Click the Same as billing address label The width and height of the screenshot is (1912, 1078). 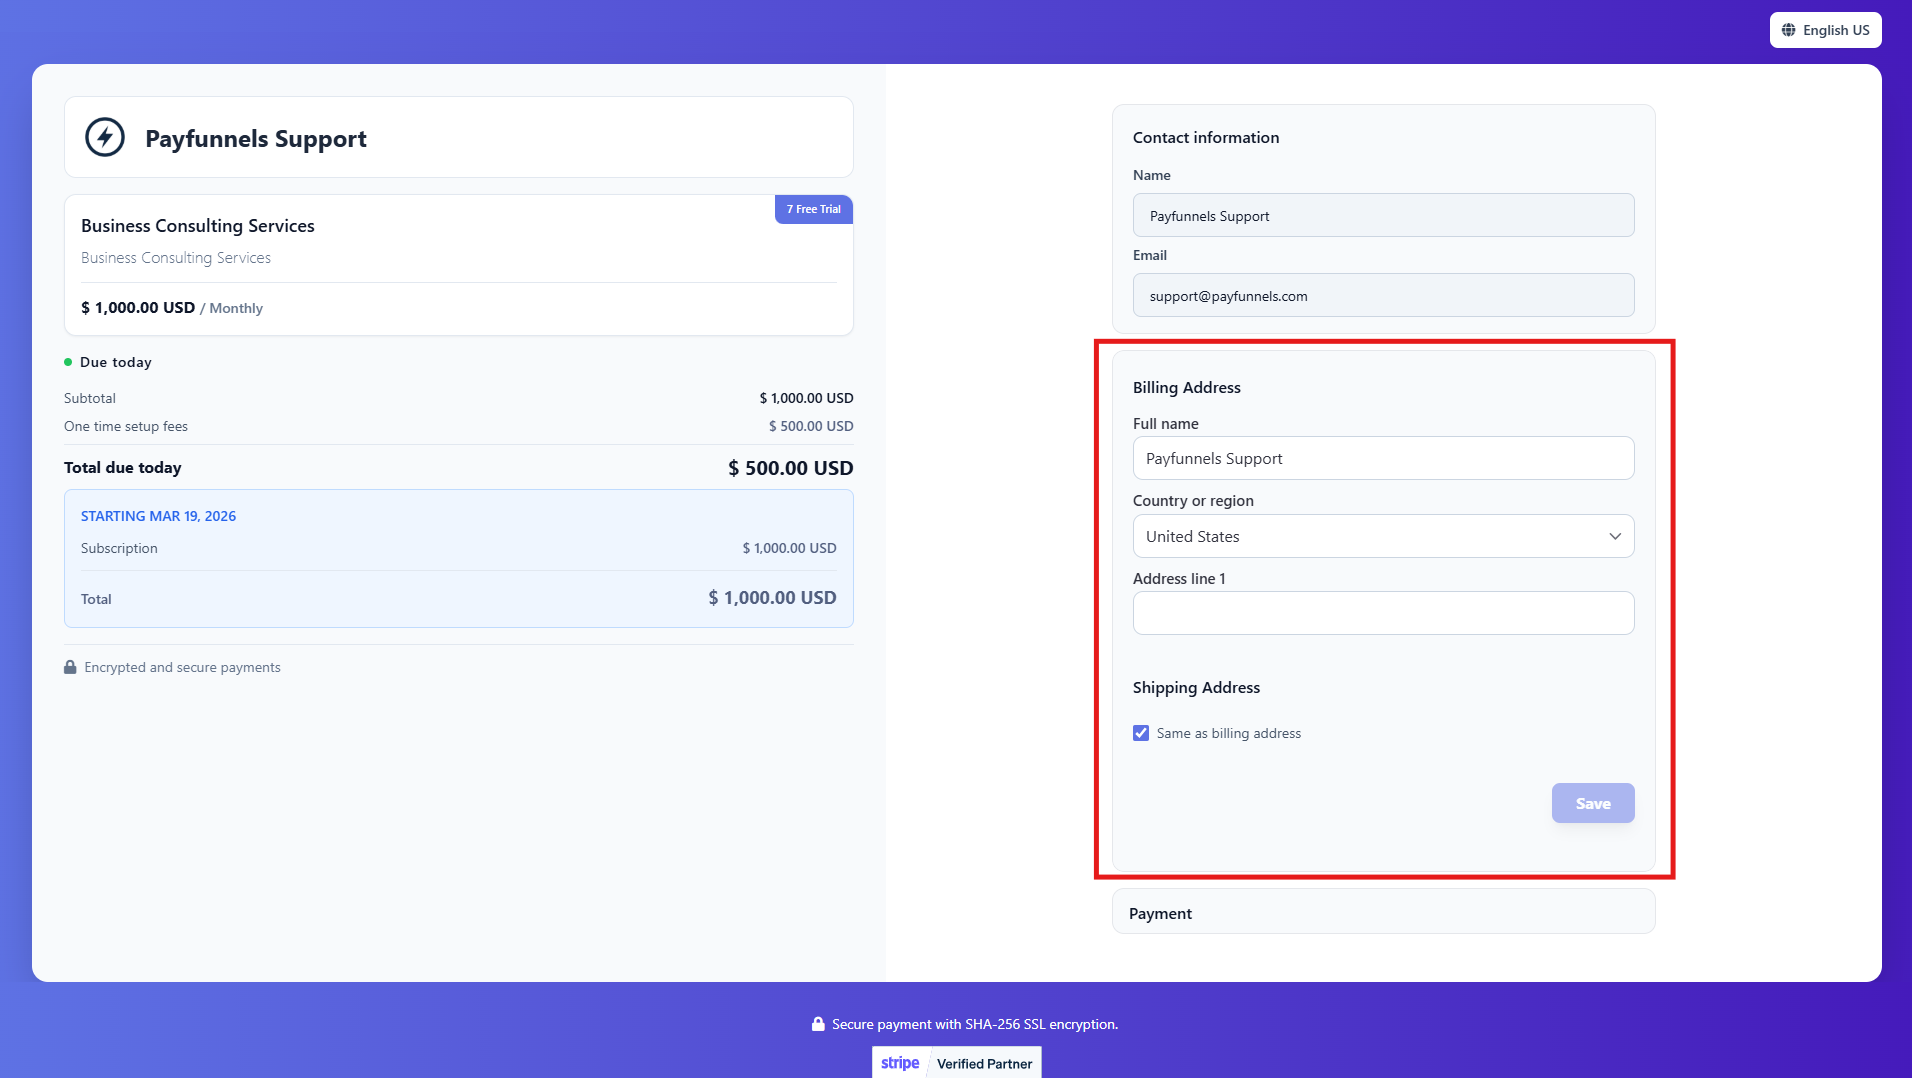pyautogui.click(x=1229, y=733)
